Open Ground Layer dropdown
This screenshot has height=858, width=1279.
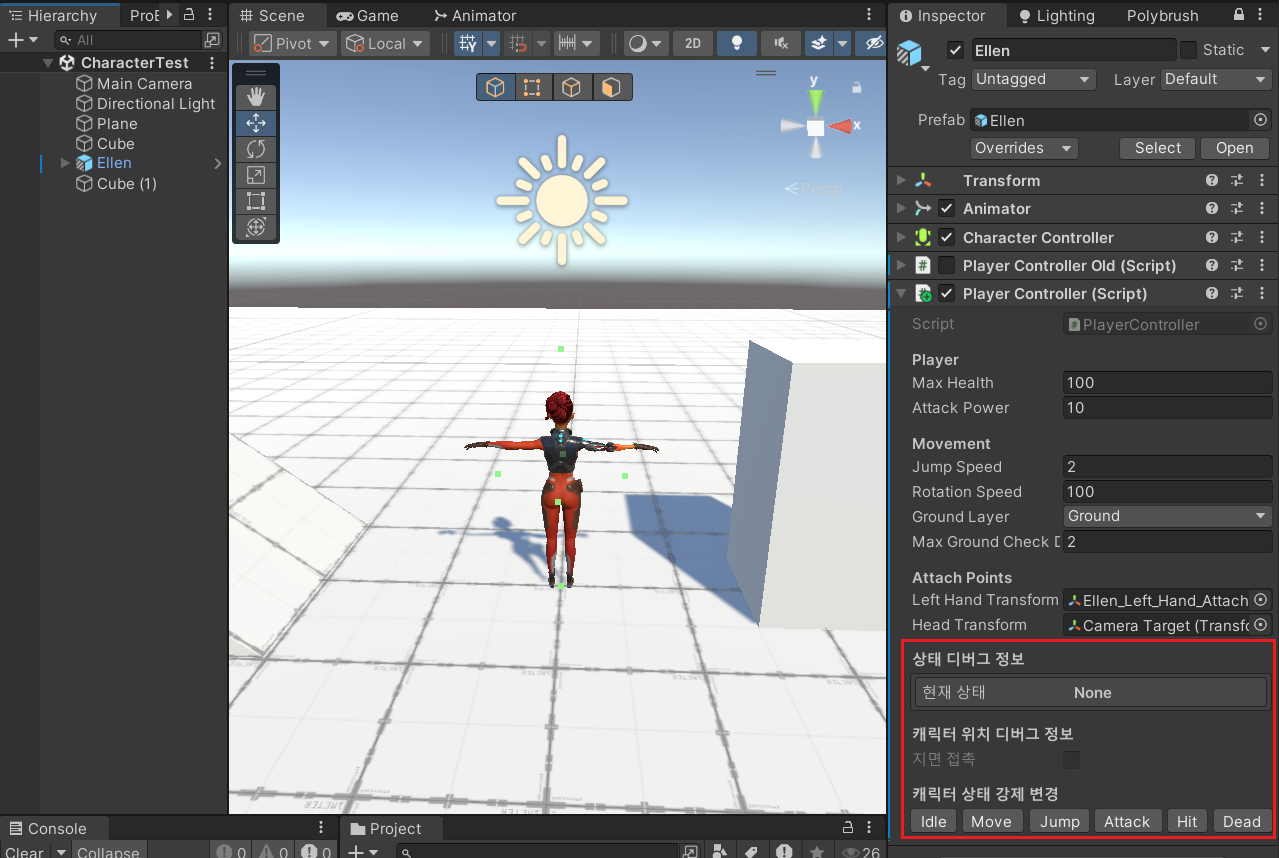[x=1167, y=516]
